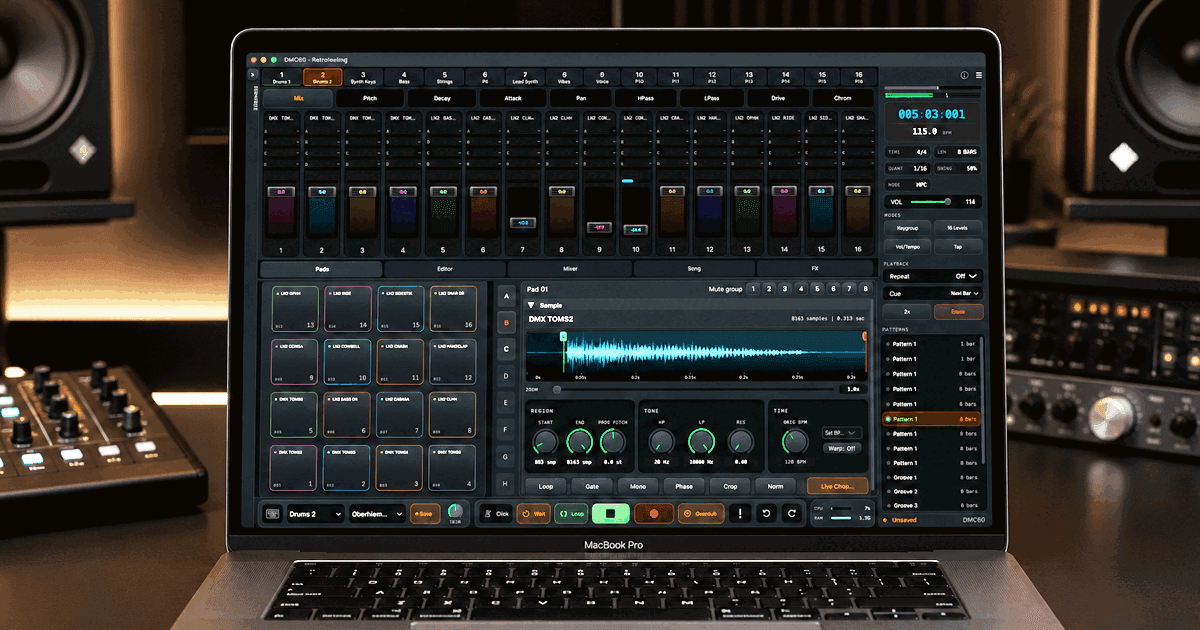Select track tab 3 Synth Keys
This screenshot has height=630, width=1200.
[363, 76]
